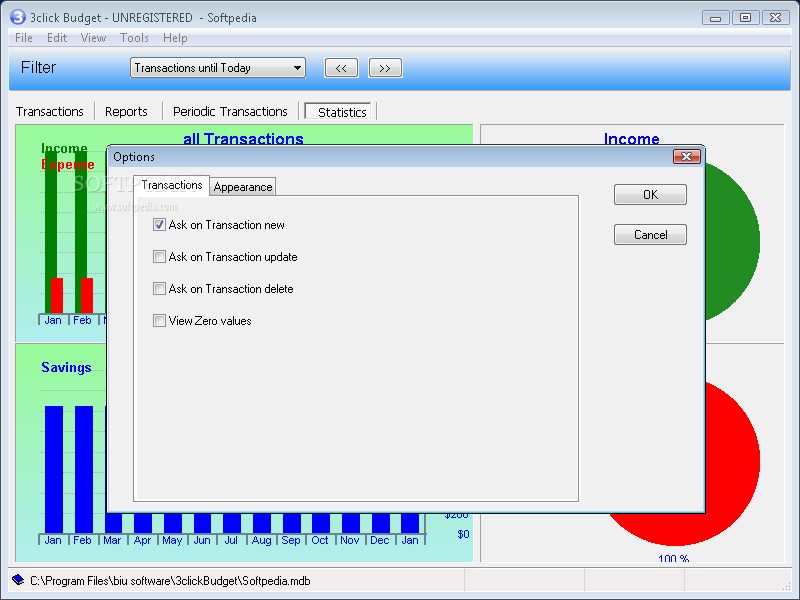Check View Zero values option
The width and height of the screenshot is (800, 600).
159,321
